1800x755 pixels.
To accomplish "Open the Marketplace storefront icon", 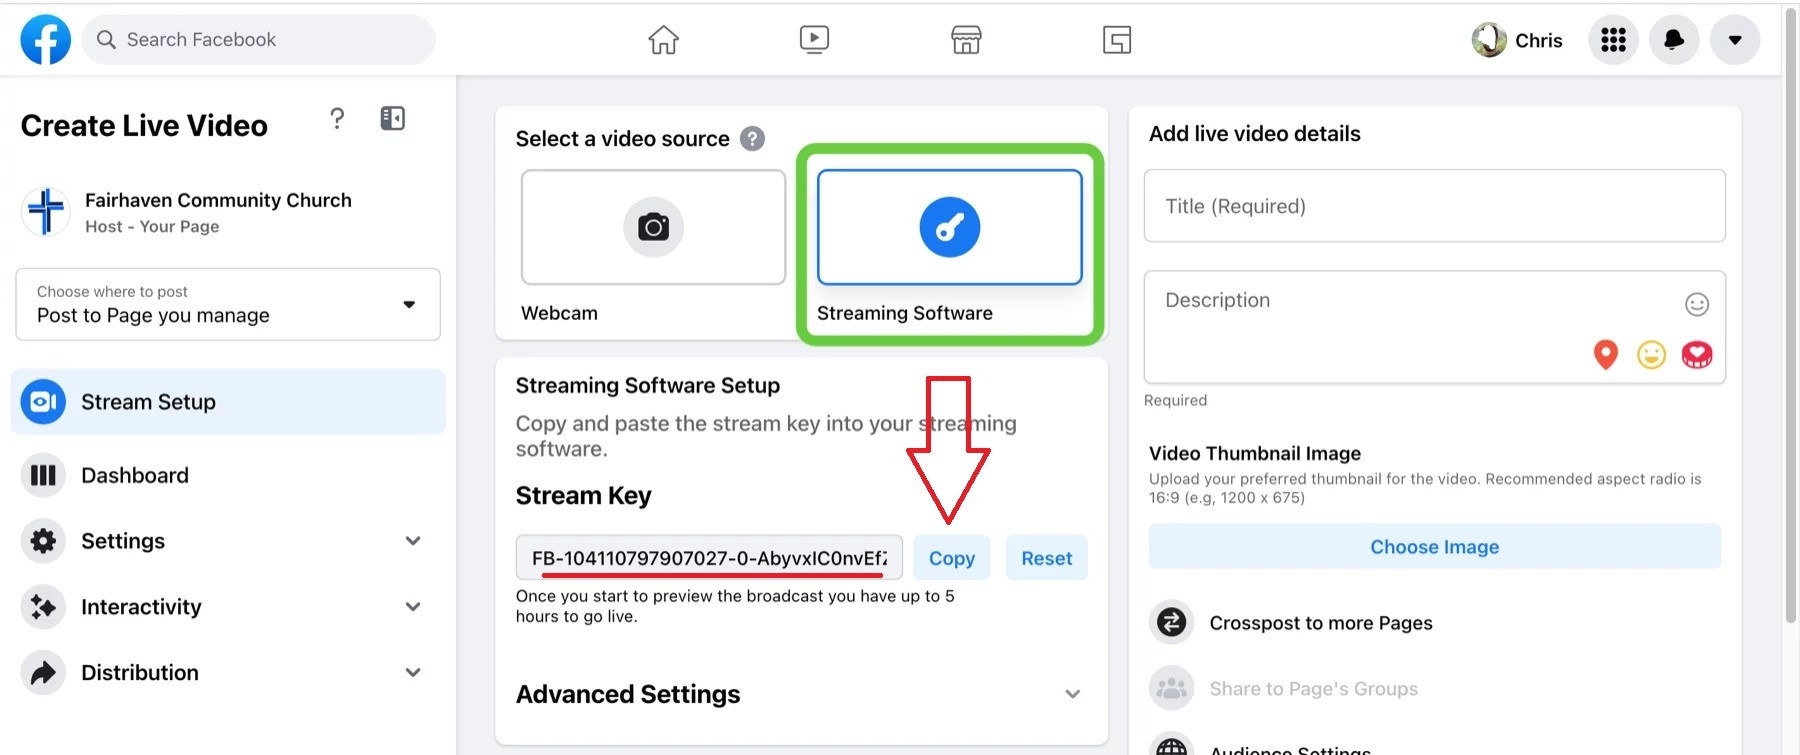I will tap(965, 40).
